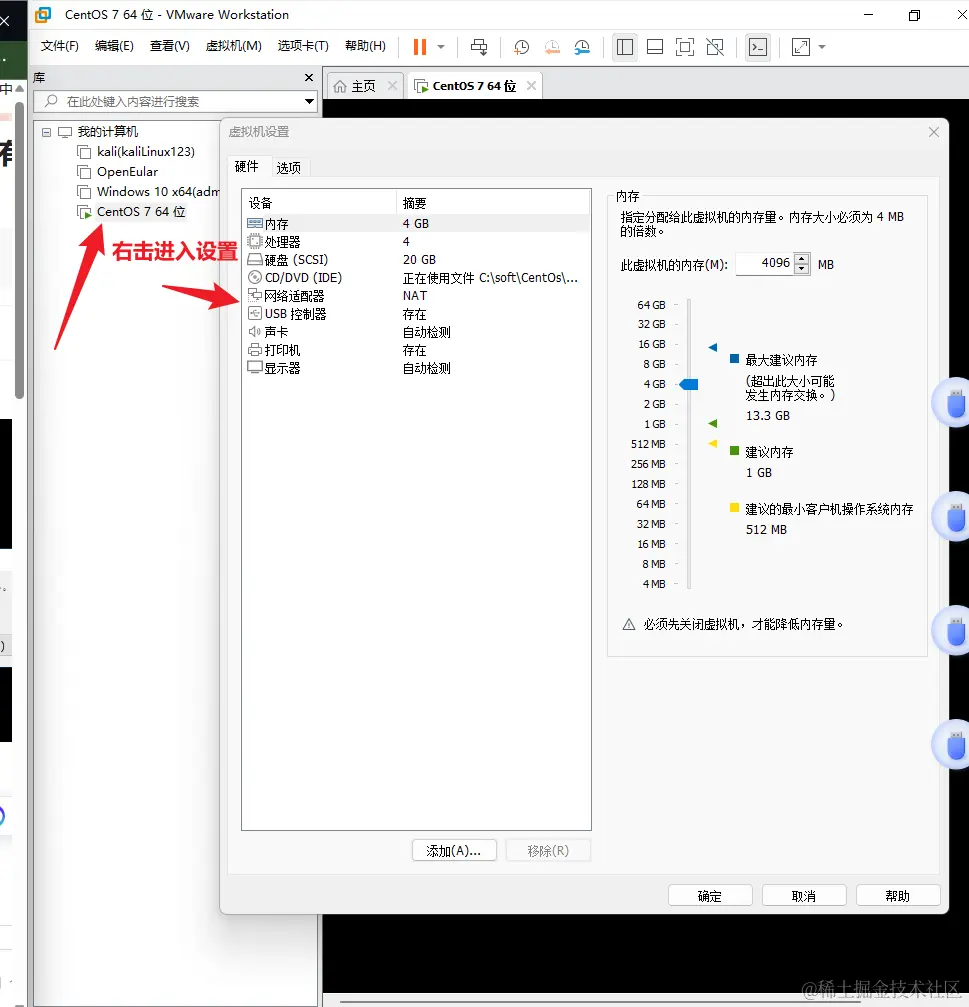Click the 添加(A)... button
This screenshot has width=969, height=1007.
(x=454, y=850)
